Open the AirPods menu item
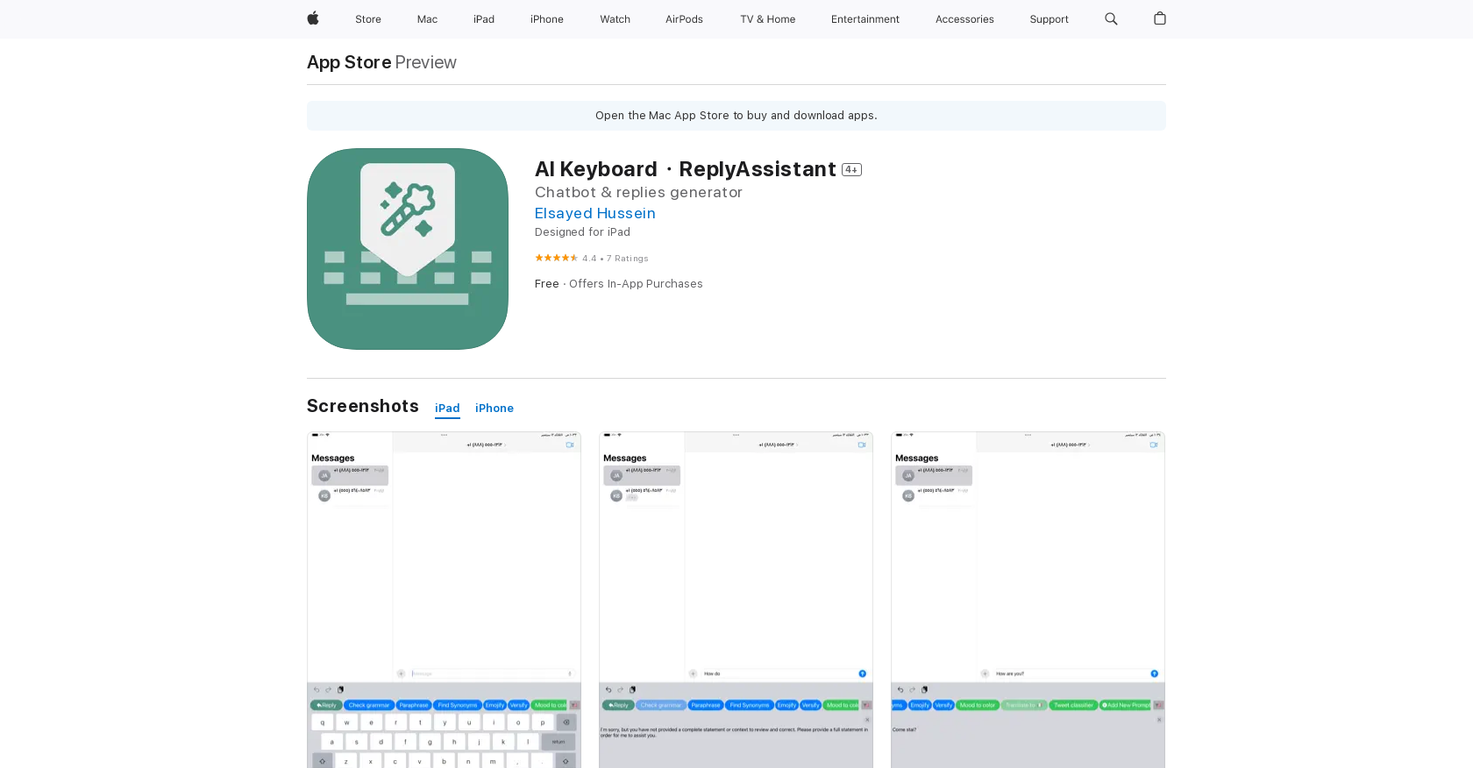The height and width of the screenshot is (768, 1473). 684,19
